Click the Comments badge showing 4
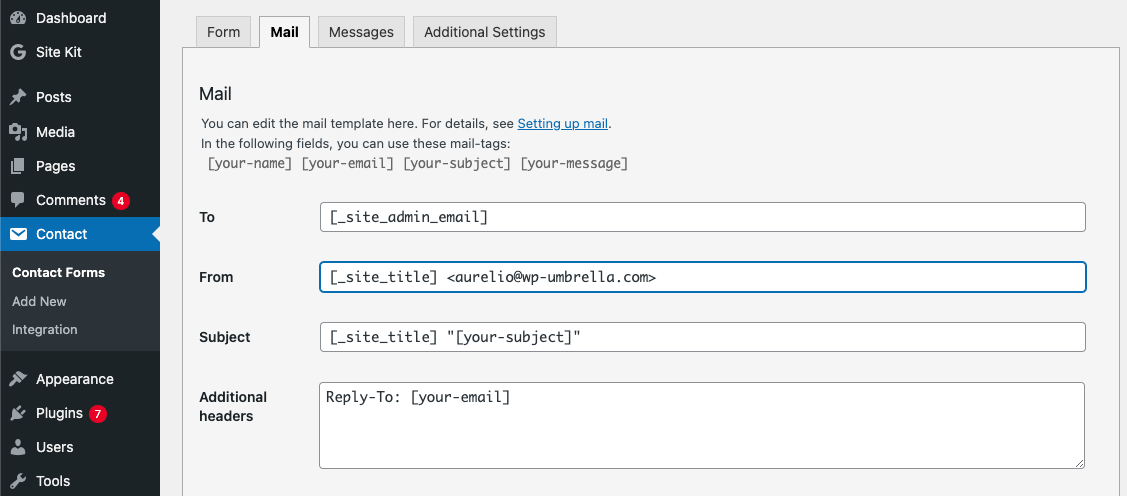The image size is (1127, 496). pyautogui.click(x=120, y=201)
